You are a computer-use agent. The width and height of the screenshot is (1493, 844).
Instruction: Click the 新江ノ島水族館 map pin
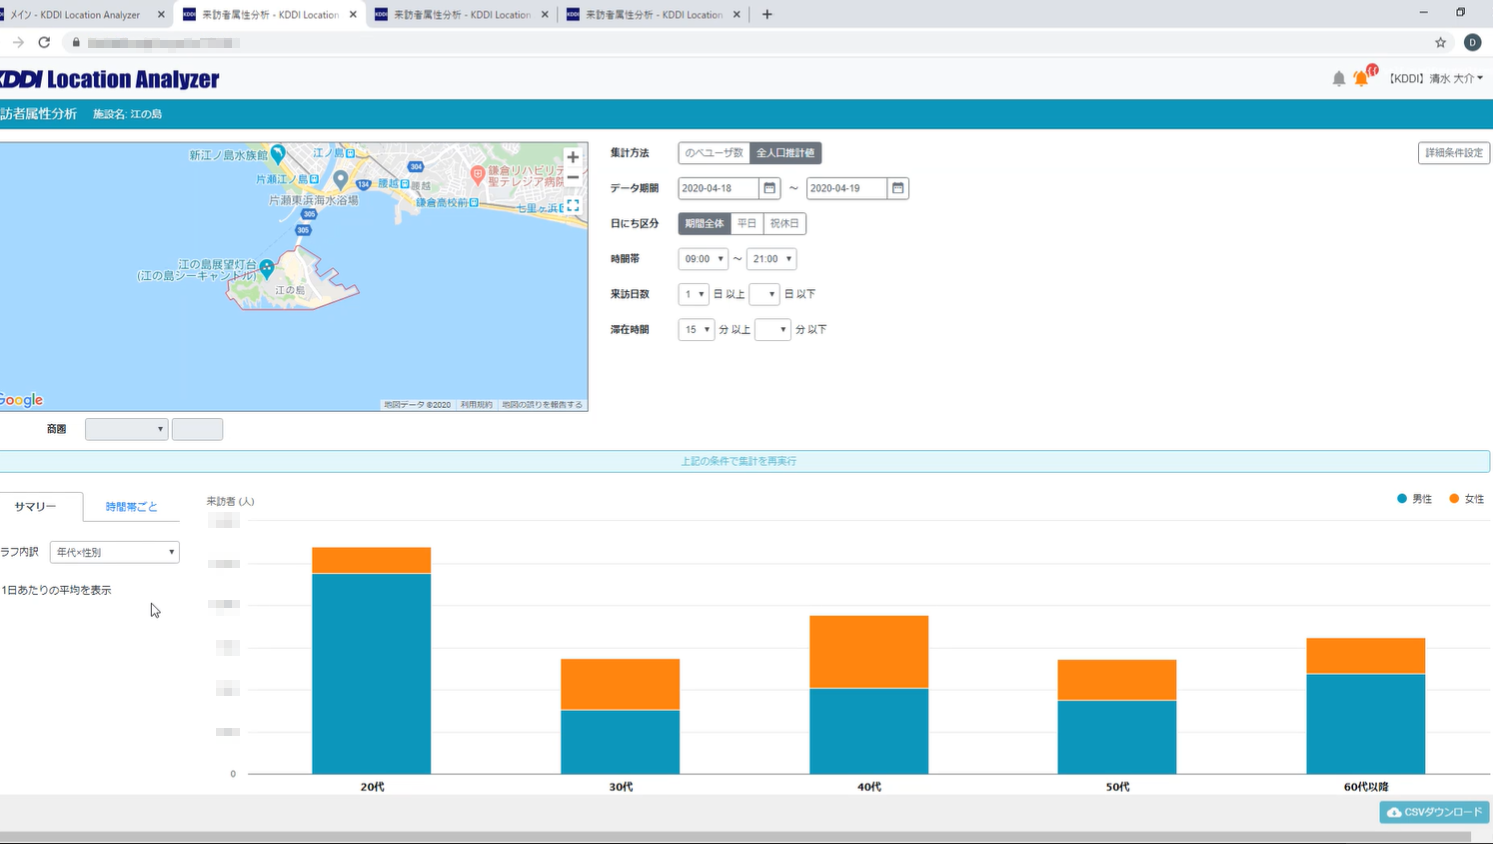click(278, 154)
